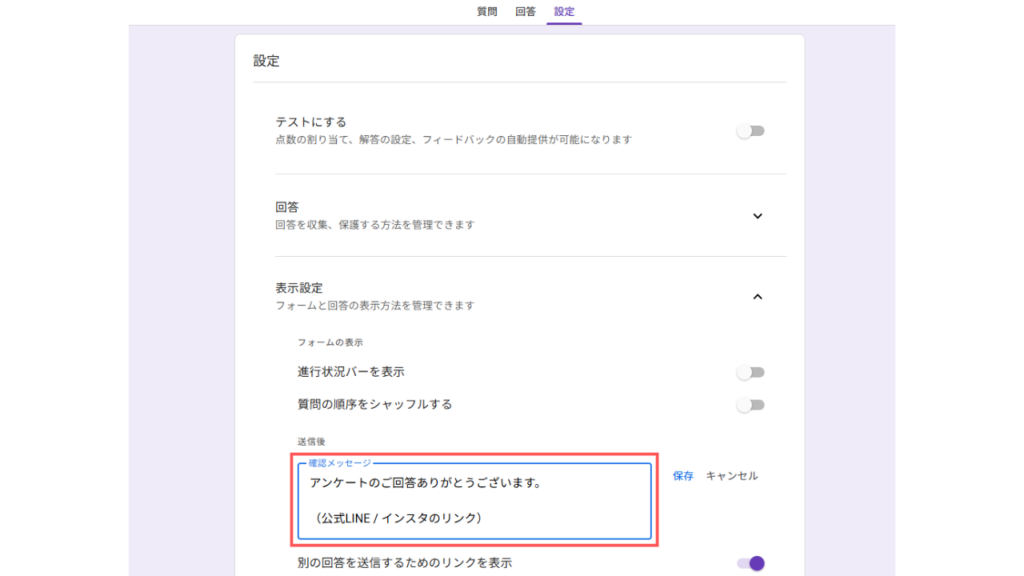Enable the 進行状況バーを表示 switch
This screenshot has width=1024, height=576.
[x=750, y=372]
